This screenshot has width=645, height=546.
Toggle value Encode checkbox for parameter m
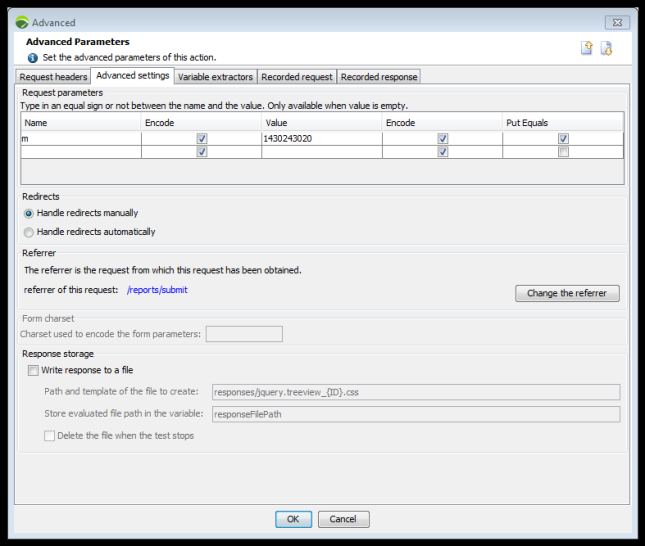coord(443,139)
